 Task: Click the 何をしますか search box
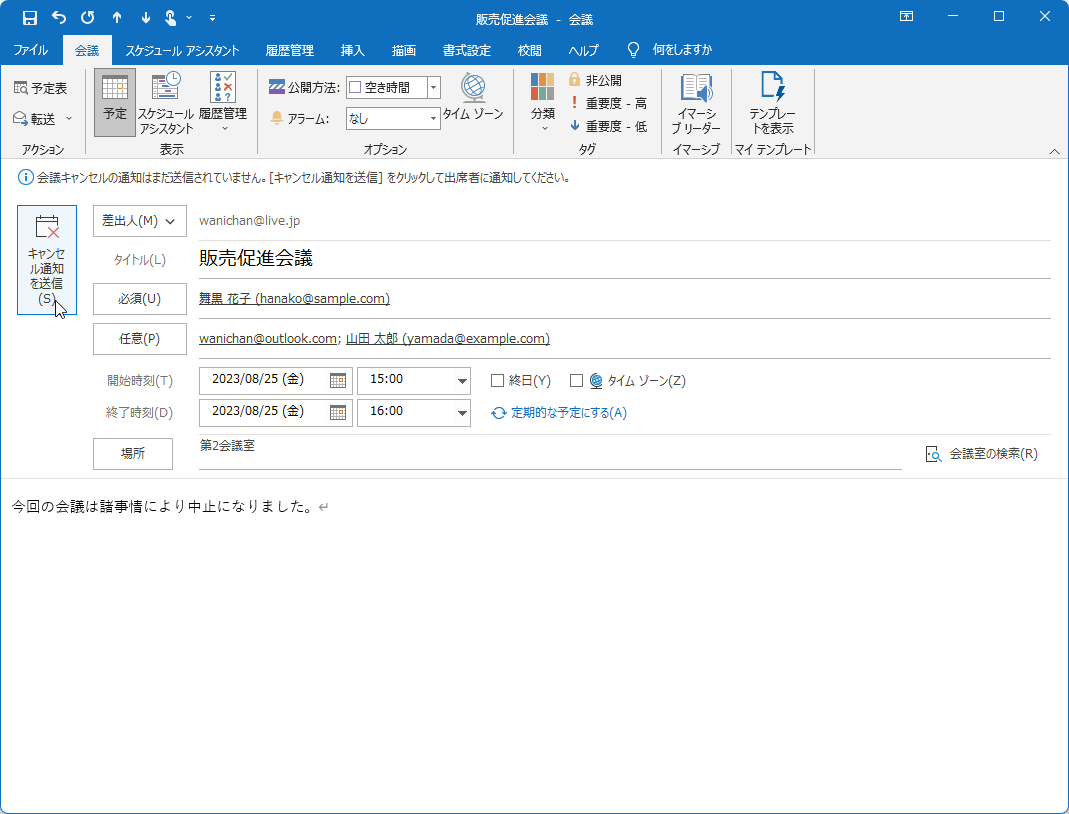pyautogui.click(x=682, y=50)
